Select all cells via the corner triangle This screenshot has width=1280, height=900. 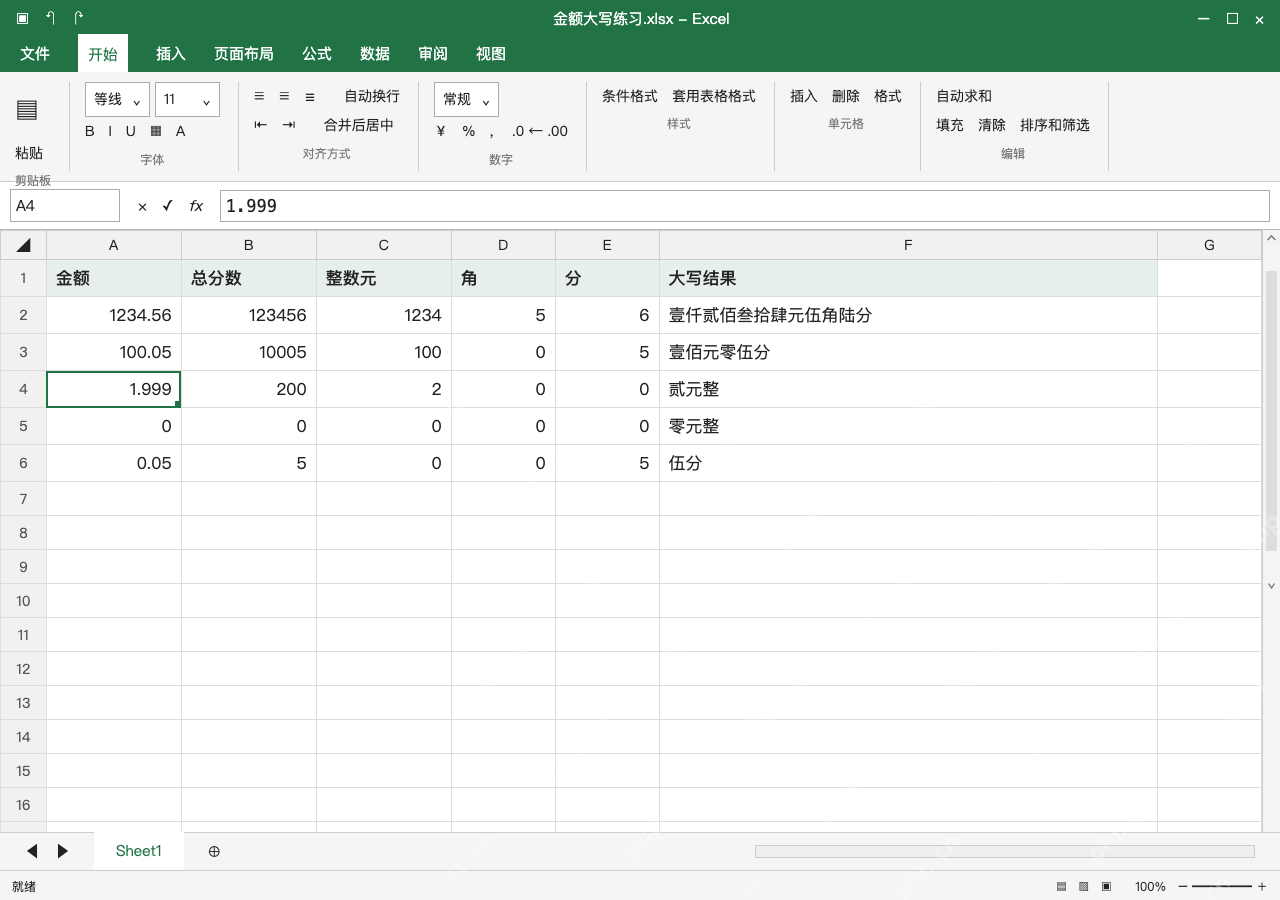click(x=23, y=245)
